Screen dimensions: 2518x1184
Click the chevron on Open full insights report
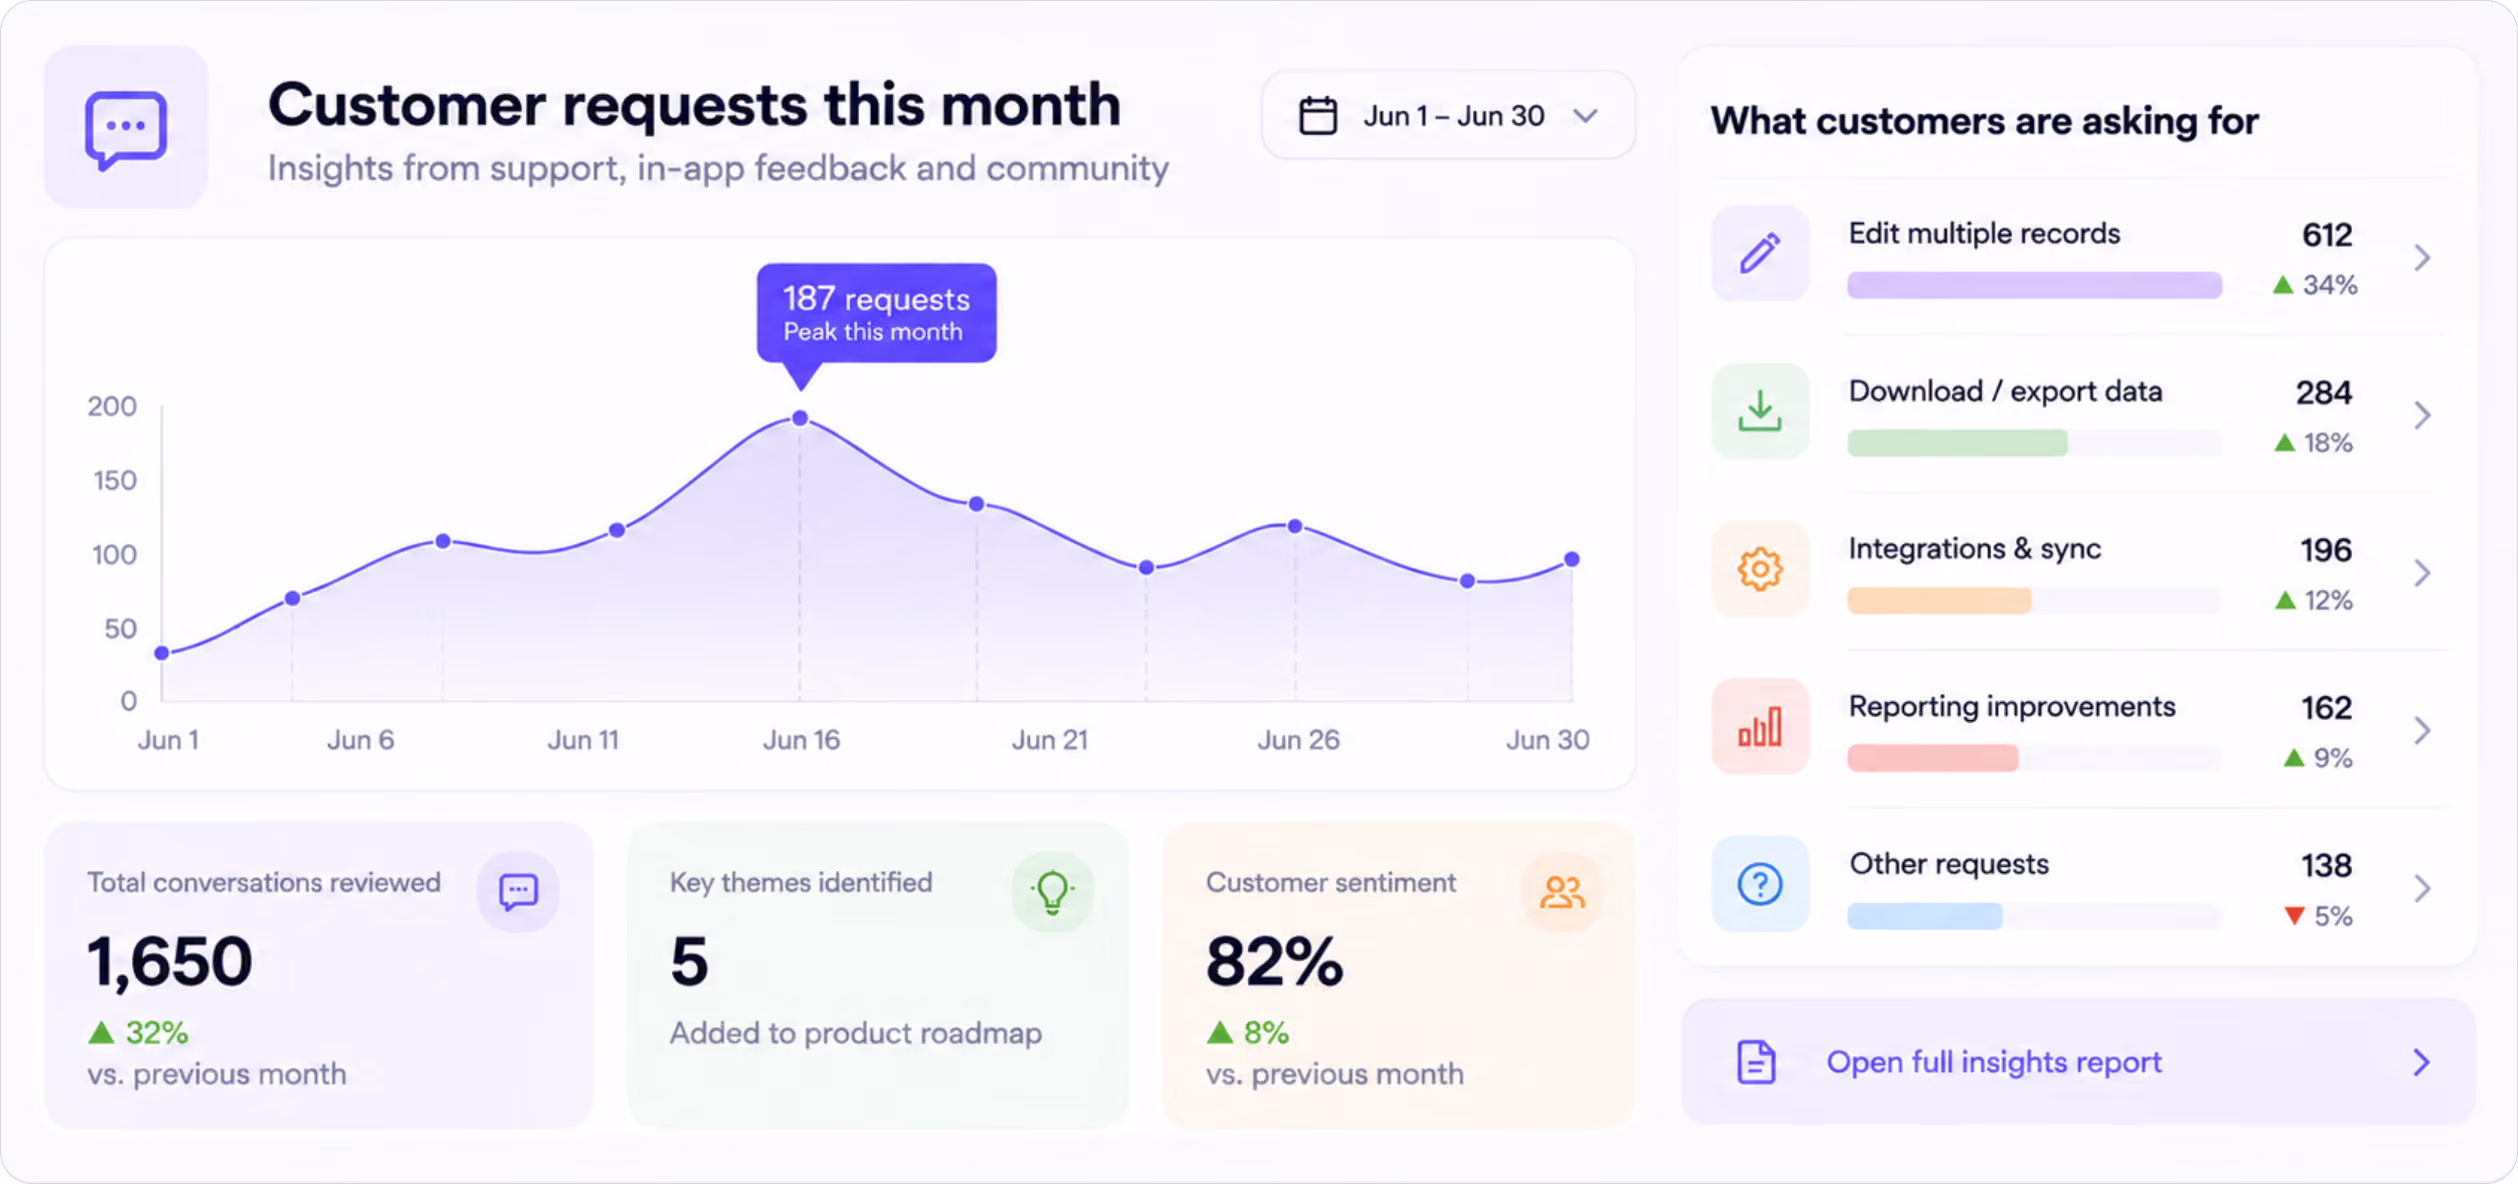(2421, 1062)
